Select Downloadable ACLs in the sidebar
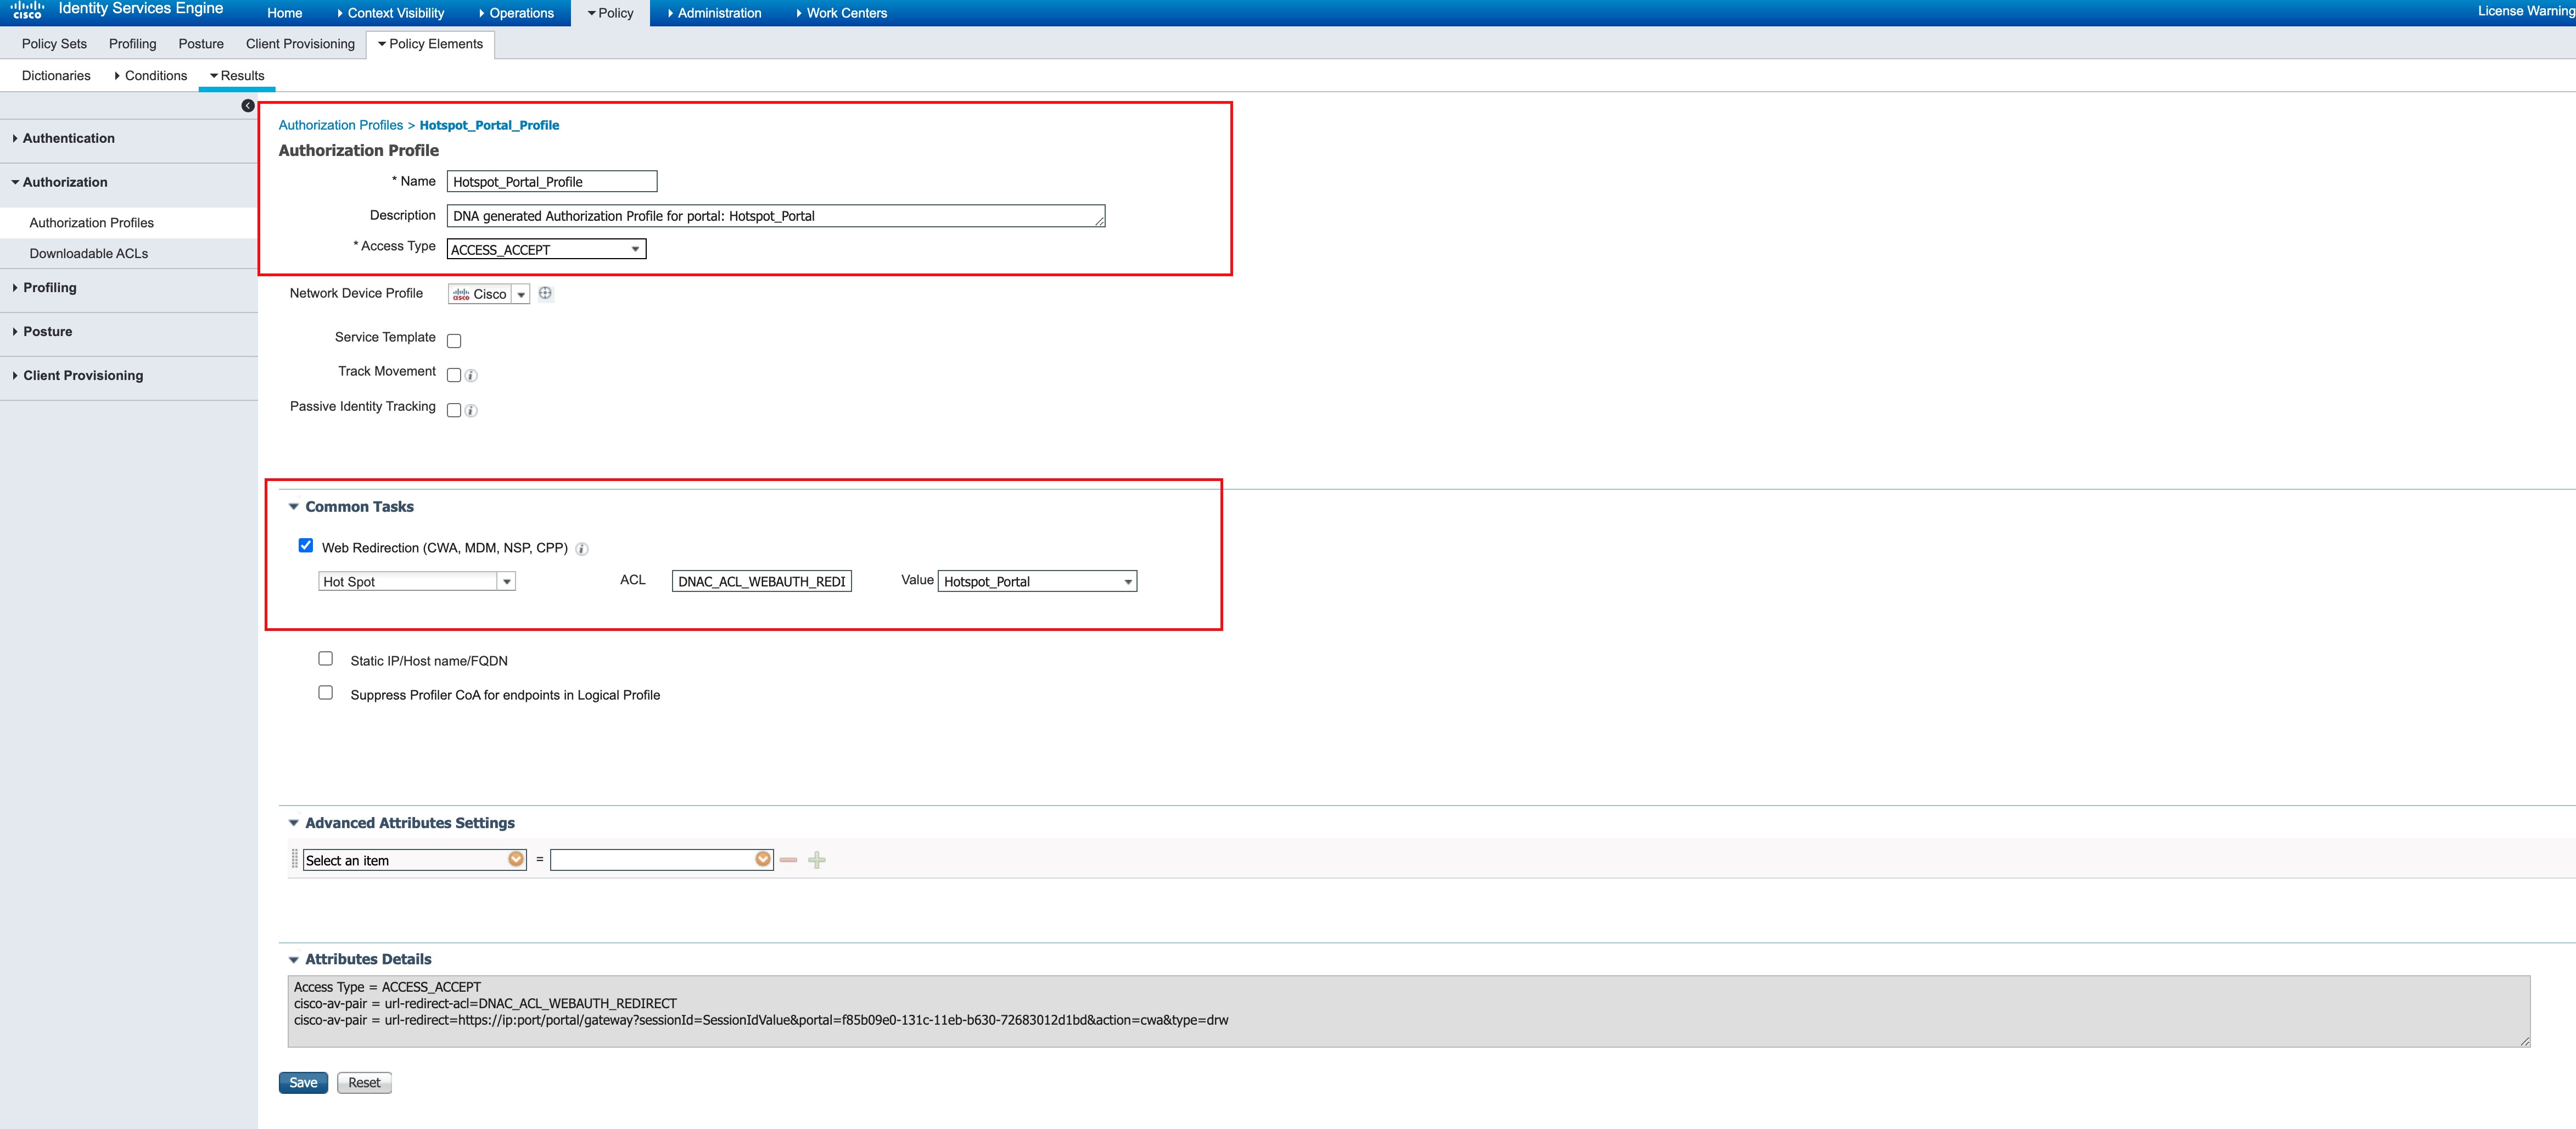The height and width of the screenshot is (1129, 2576). [x=89, y=254]
